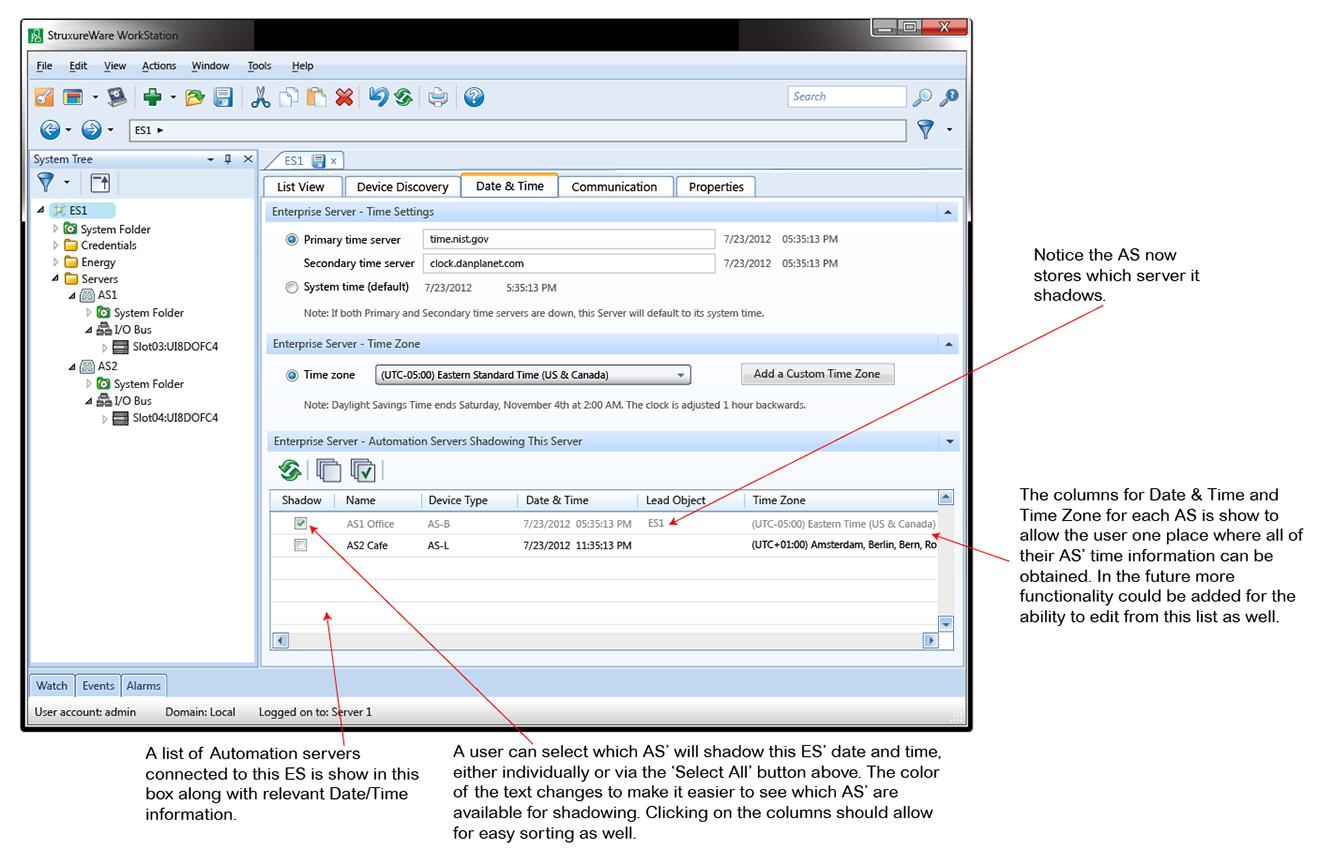
Task: Click the floppy disk Save icon in the toolbar
Action: [223, 97]
